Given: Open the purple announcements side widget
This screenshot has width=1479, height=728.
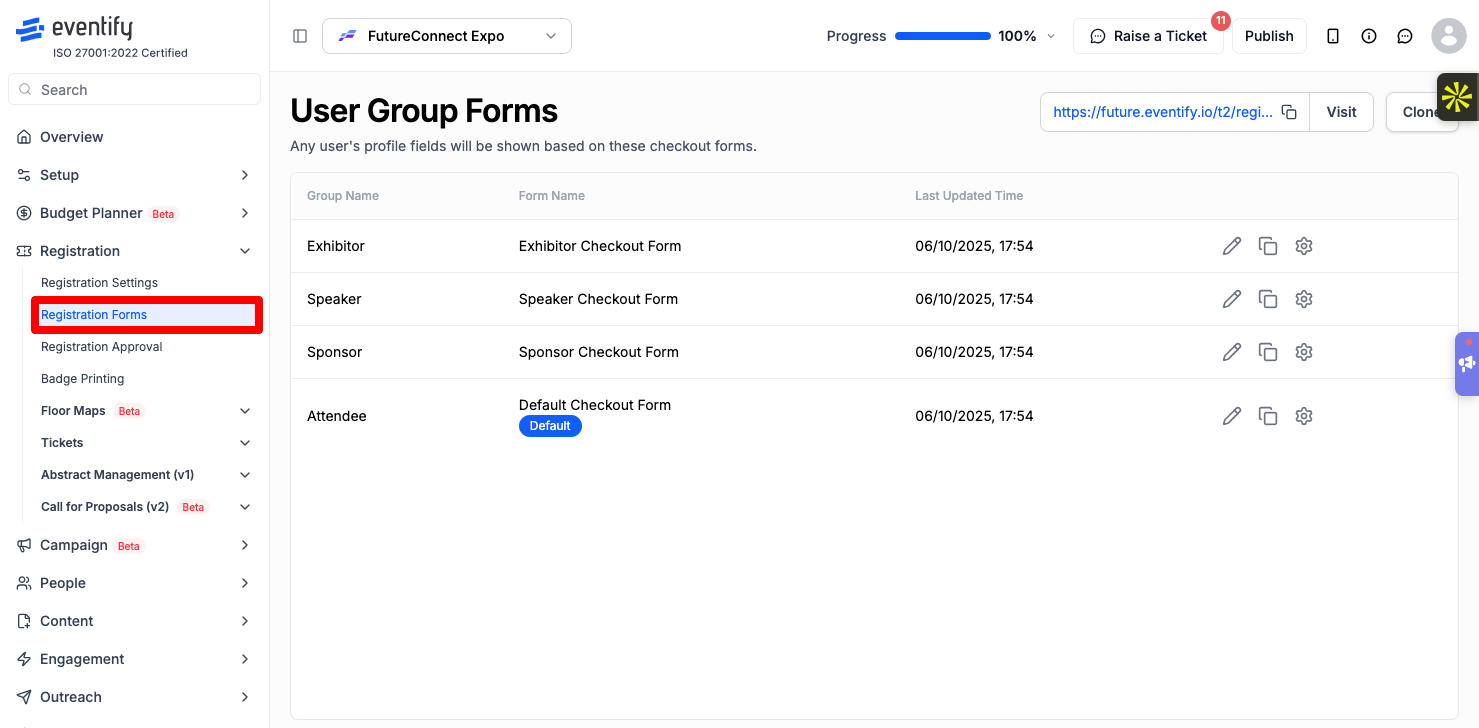Looking at the screenshot, I should pyautogui.click(x=1467, y=364).
